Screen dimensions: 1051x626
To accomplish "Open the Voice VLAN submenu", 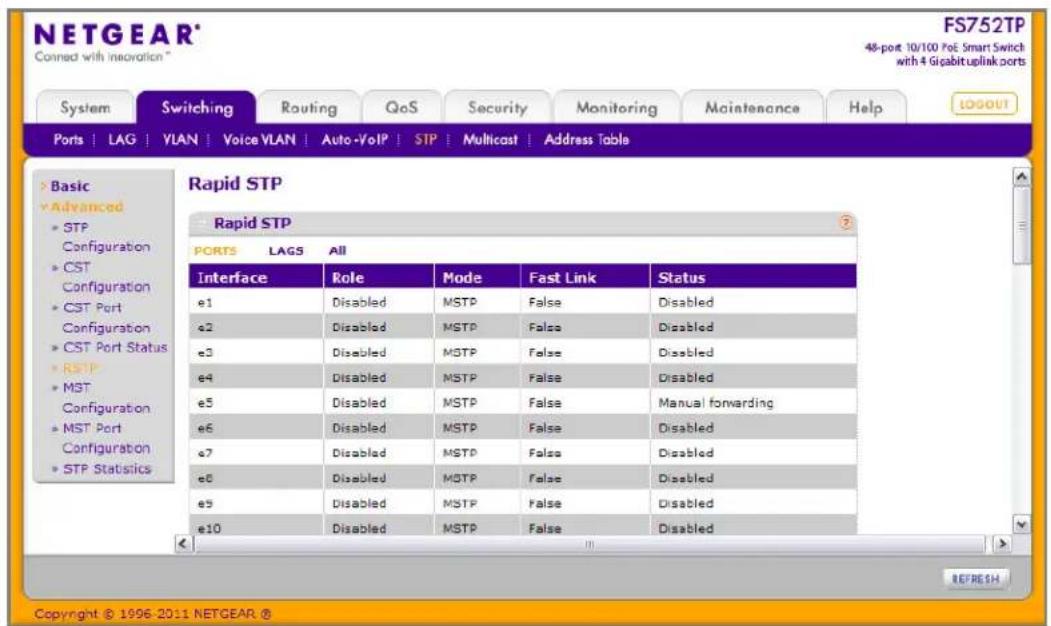I will [x=259, y=139].
